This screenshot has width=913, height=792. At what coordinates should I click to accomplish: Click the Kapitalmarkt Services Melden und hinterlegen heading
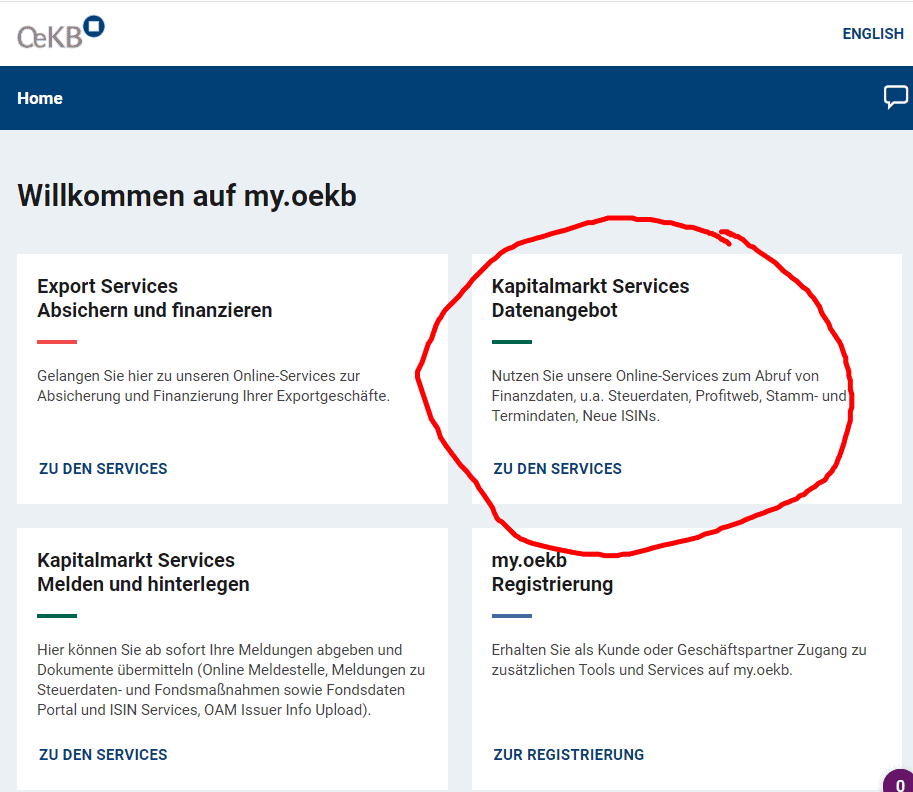(143, 572)
